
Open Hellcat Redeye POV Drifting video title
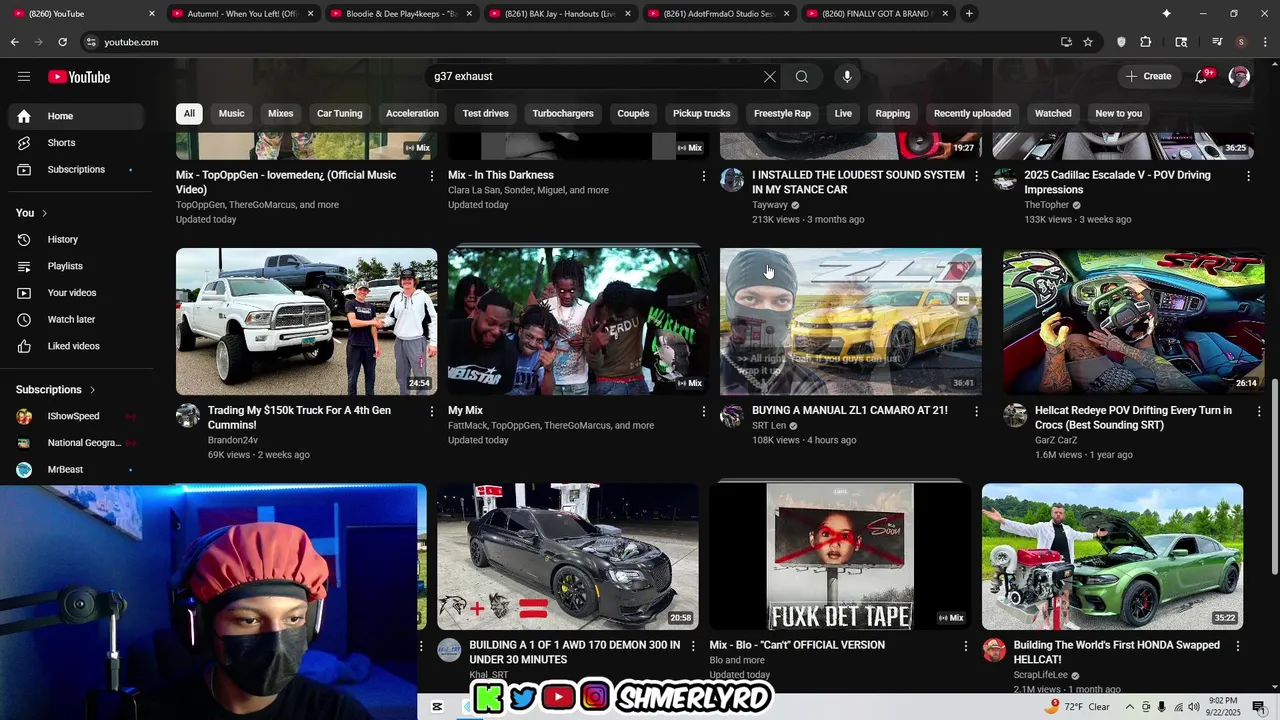[x=1133, y=418]
